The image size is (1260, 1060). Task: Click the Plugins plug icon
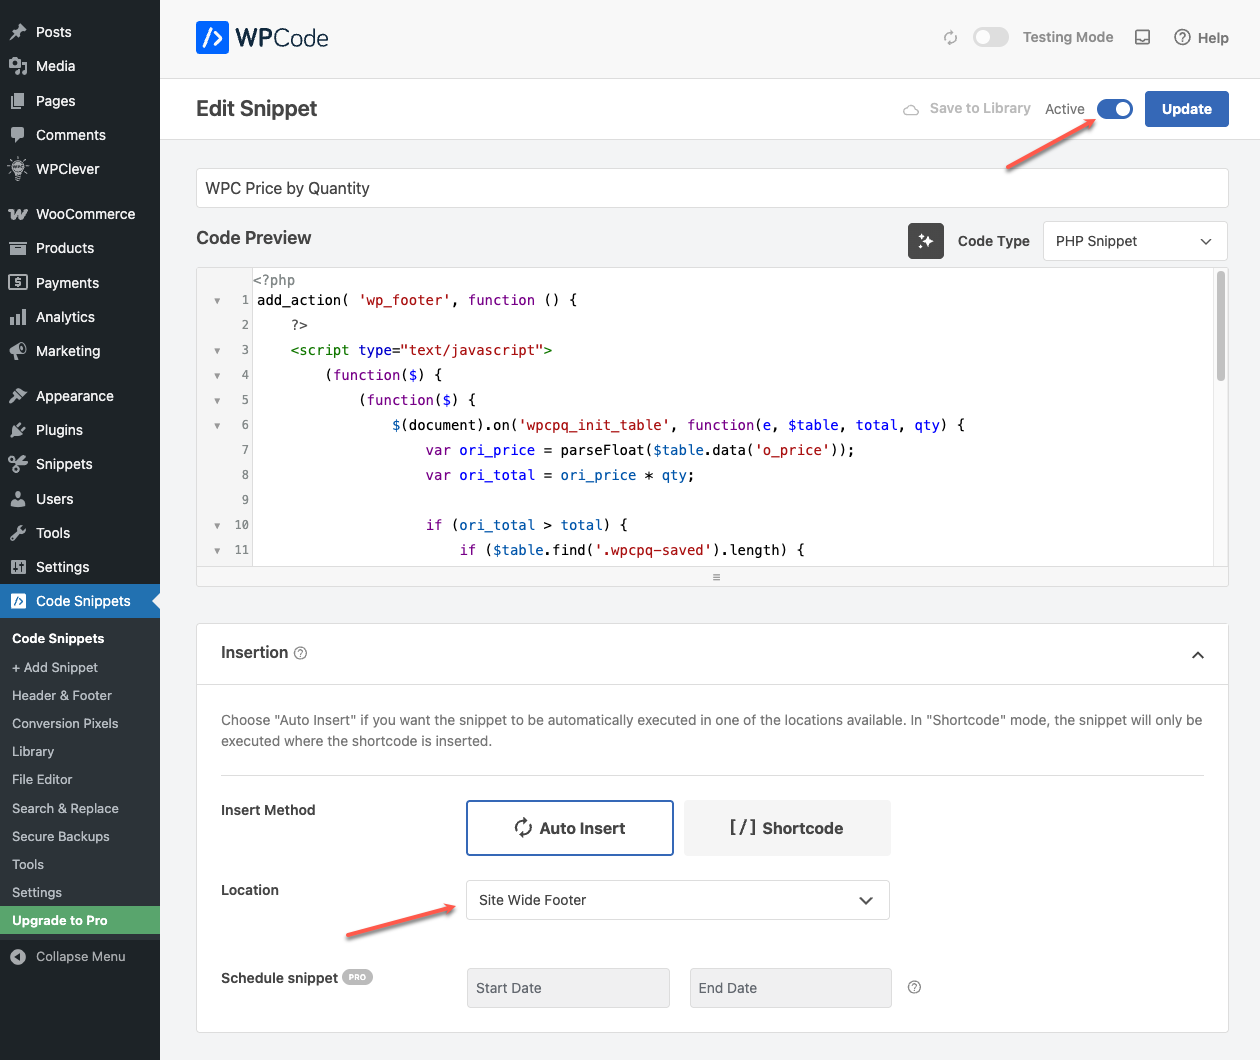tap(18, 430)
